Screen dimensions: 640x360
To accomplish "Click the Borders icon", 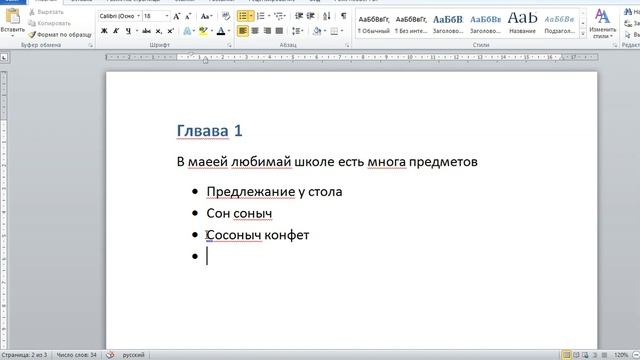I will click(x=334, y=31).
